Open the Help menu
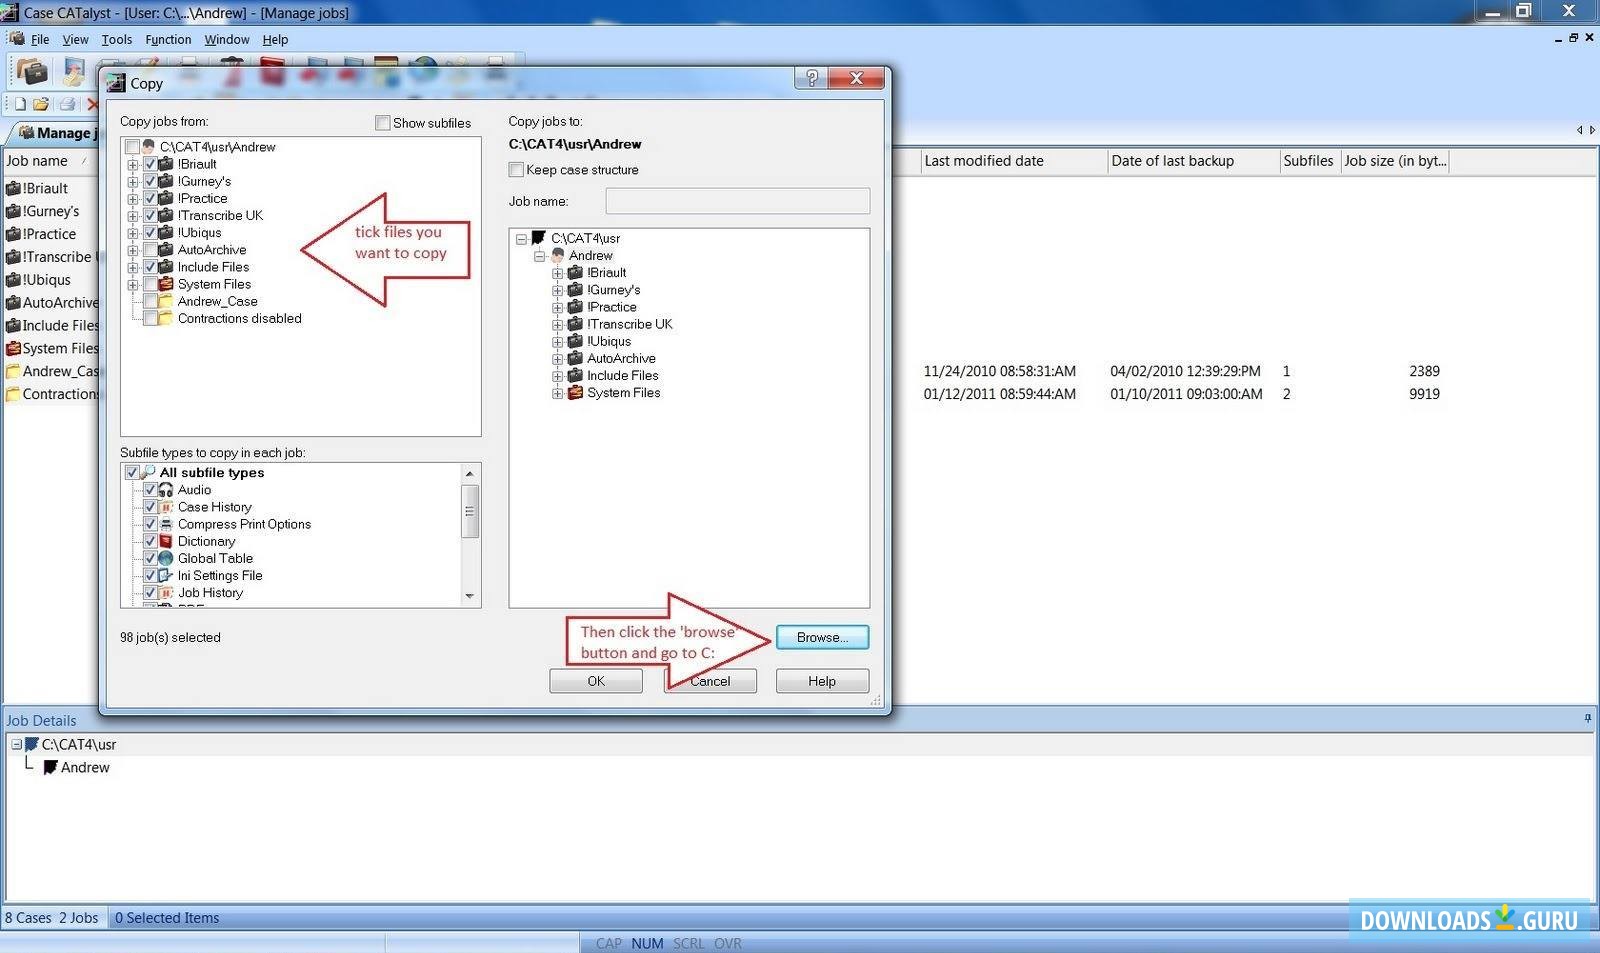The width and height of the screenshot is (1600, 953). [x=275, y=40]
